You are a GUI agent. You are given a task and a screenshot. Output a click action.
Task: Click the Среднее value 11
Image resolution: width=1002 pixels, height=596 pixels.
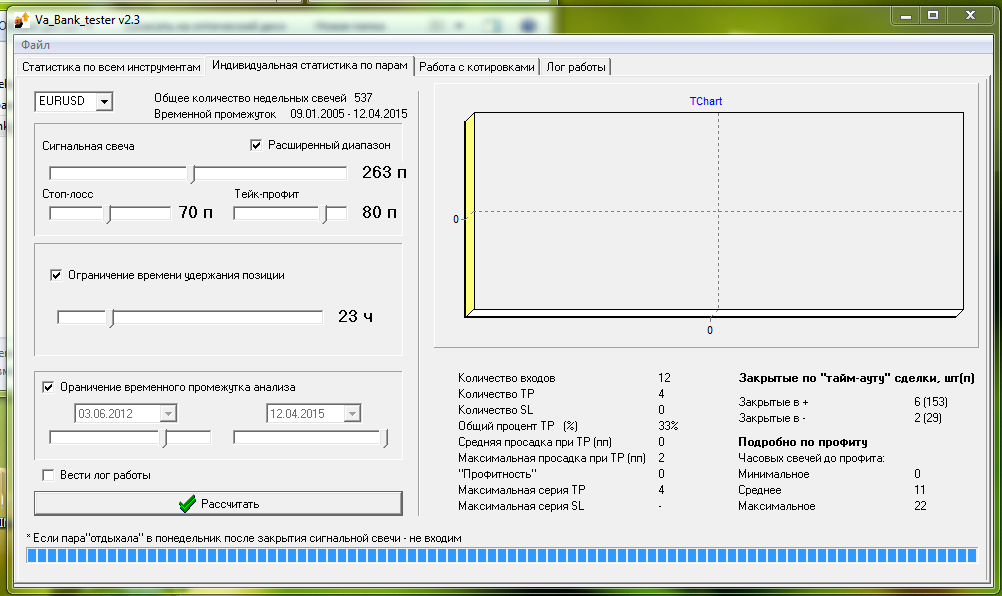pos(920,490)
